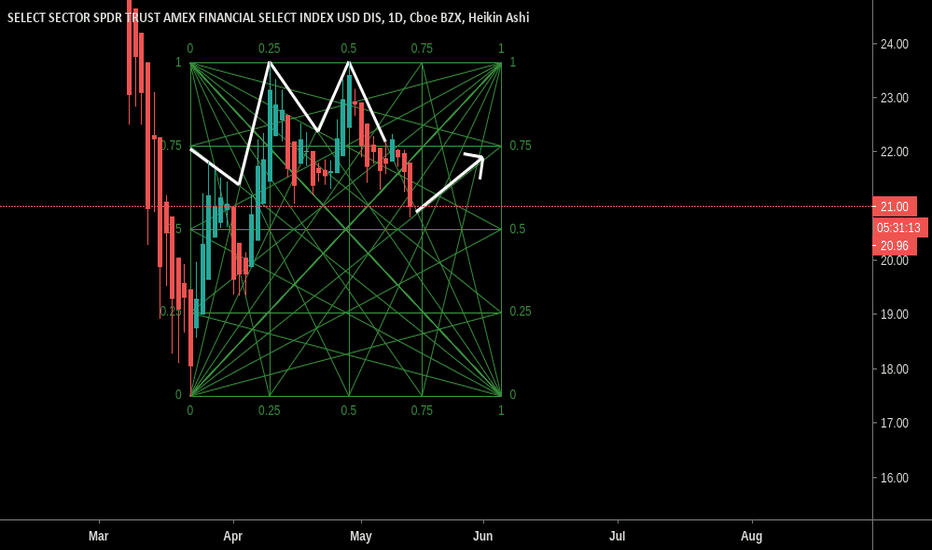Click Gann box right-side 0.75 level label
This screenshot has width=932, height=550.
click(x=520, y=146)
